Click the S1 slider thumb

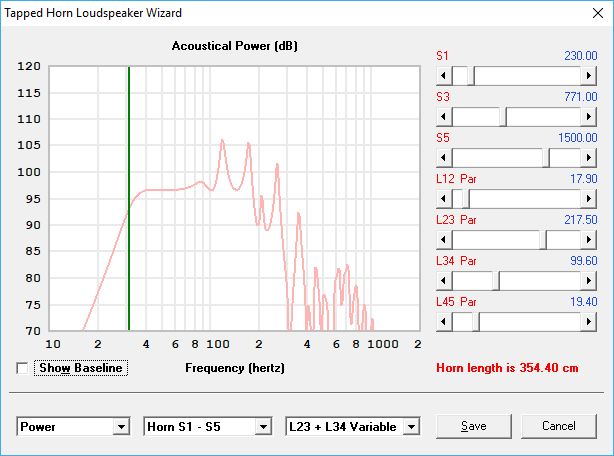471,76
